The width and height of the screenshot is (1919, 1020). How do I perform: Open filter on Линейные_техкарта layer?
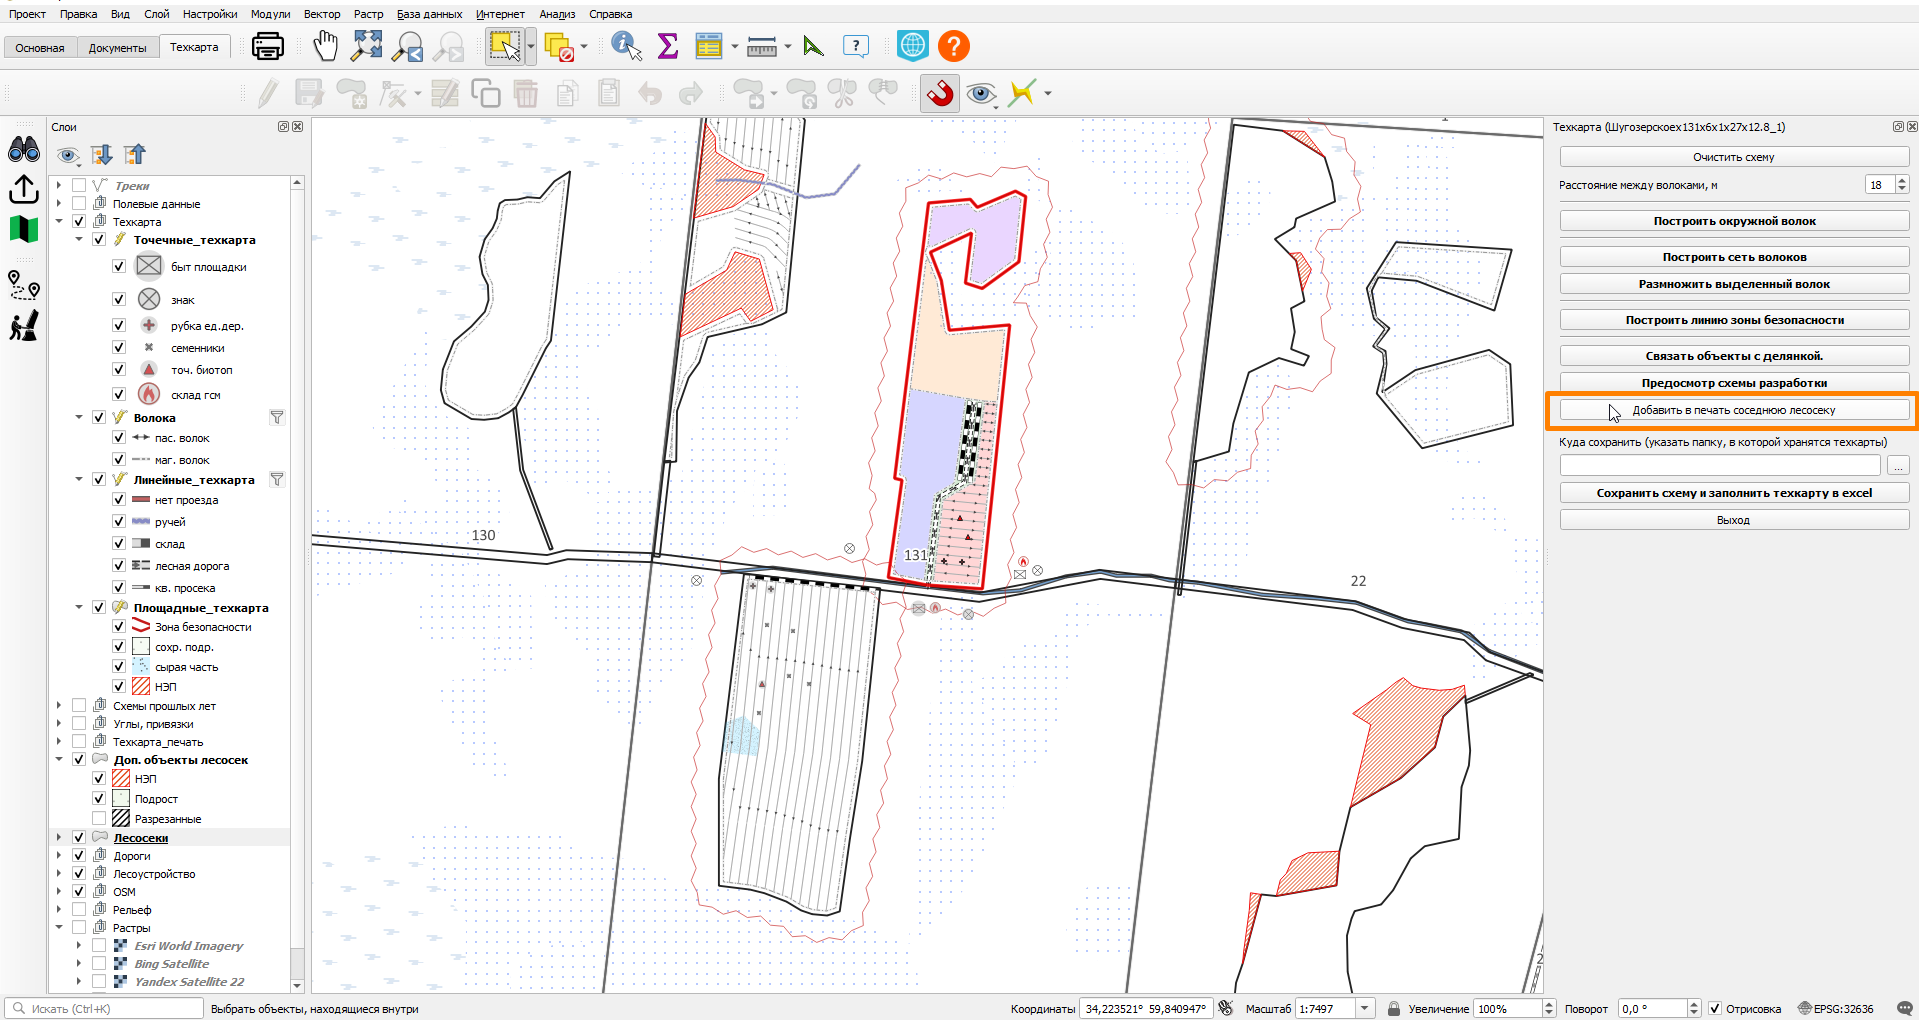coord(277,480)
